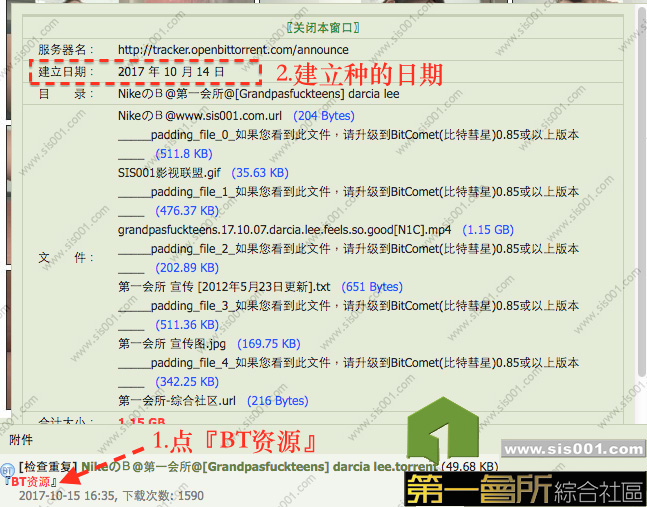Viewport: 647px width, 507px height.
Task: Open the darcia lee.torrent attachment link
Action: pos(259,467)
